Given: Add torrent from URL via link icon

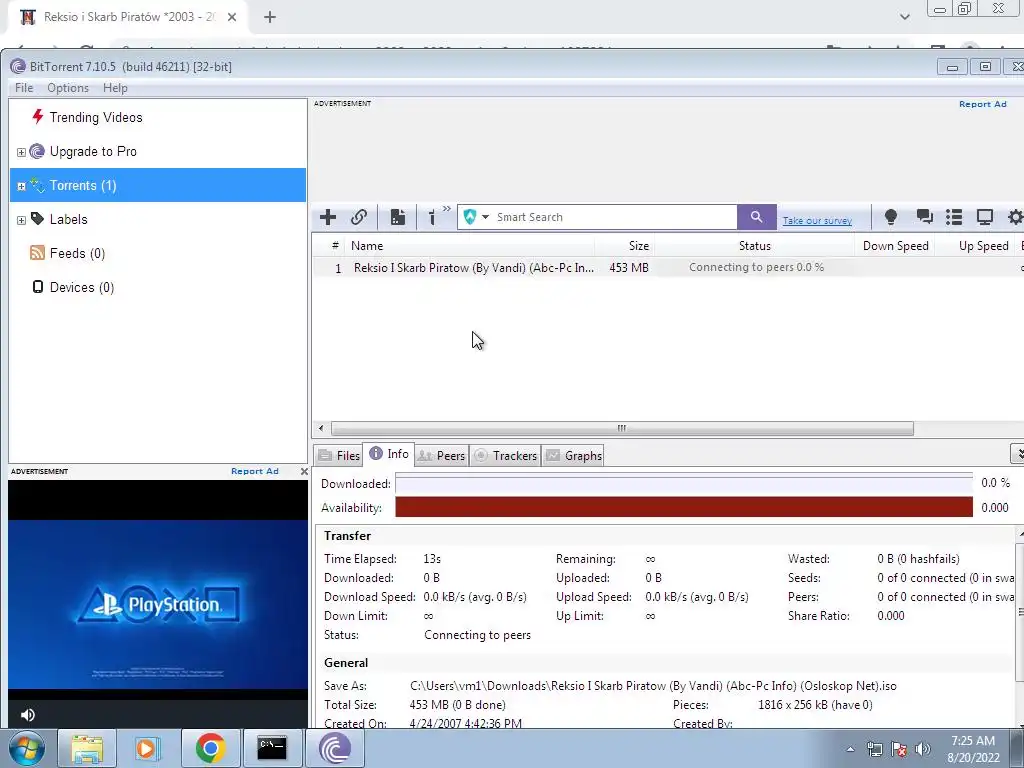Looking at the screenshot, I should 359,217.
